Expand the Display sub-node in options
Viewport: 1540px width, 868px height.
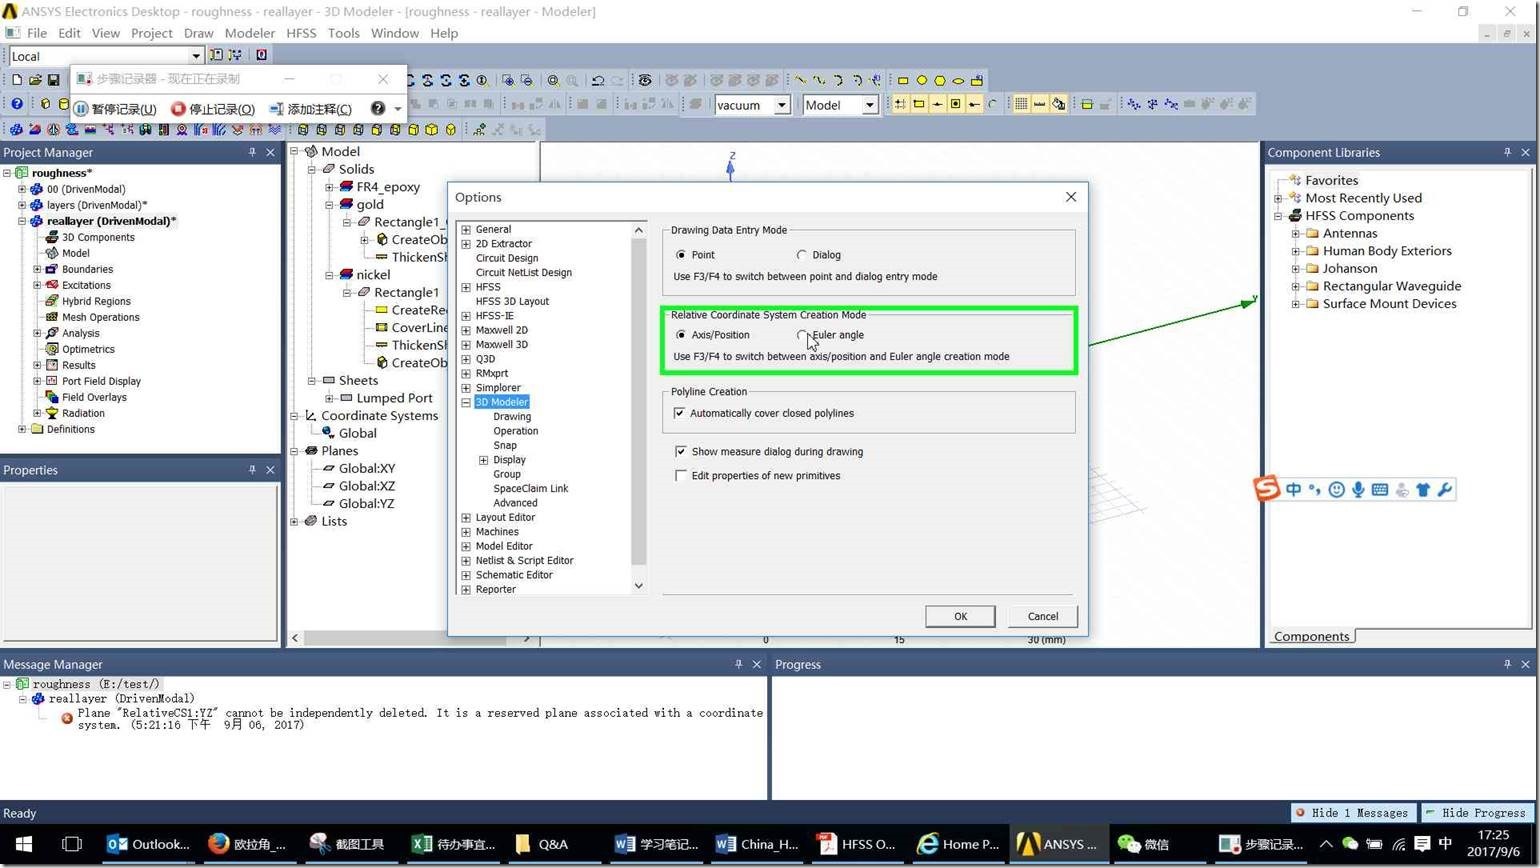(484, 460)
